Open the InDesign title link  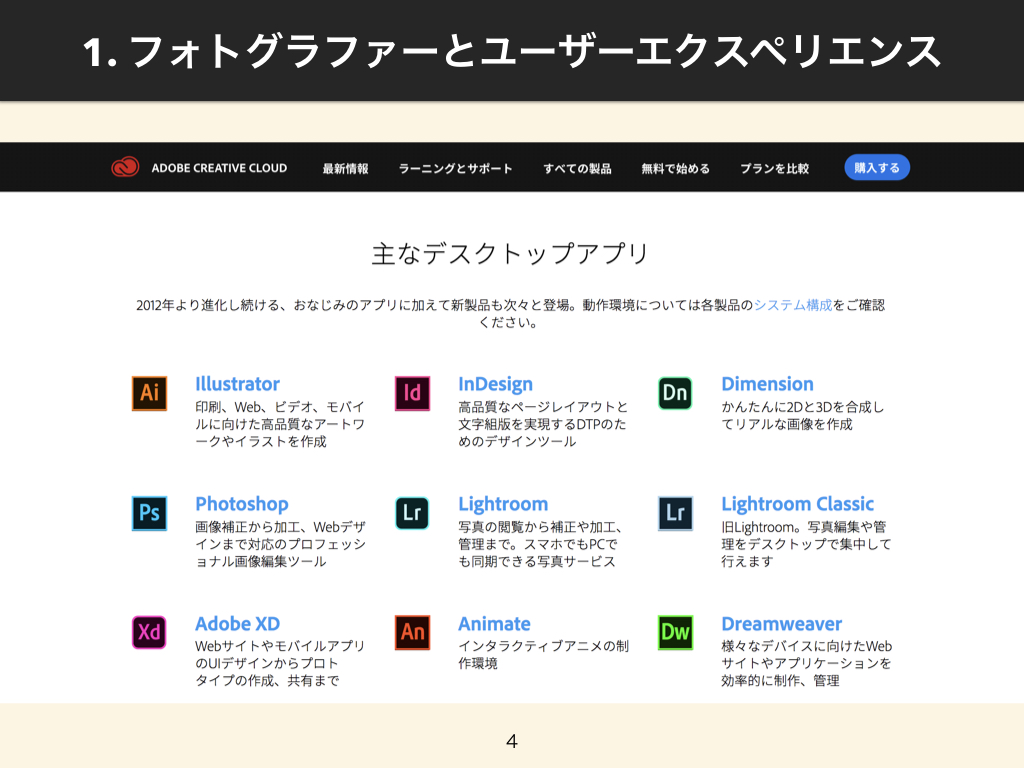coord(496,384)
